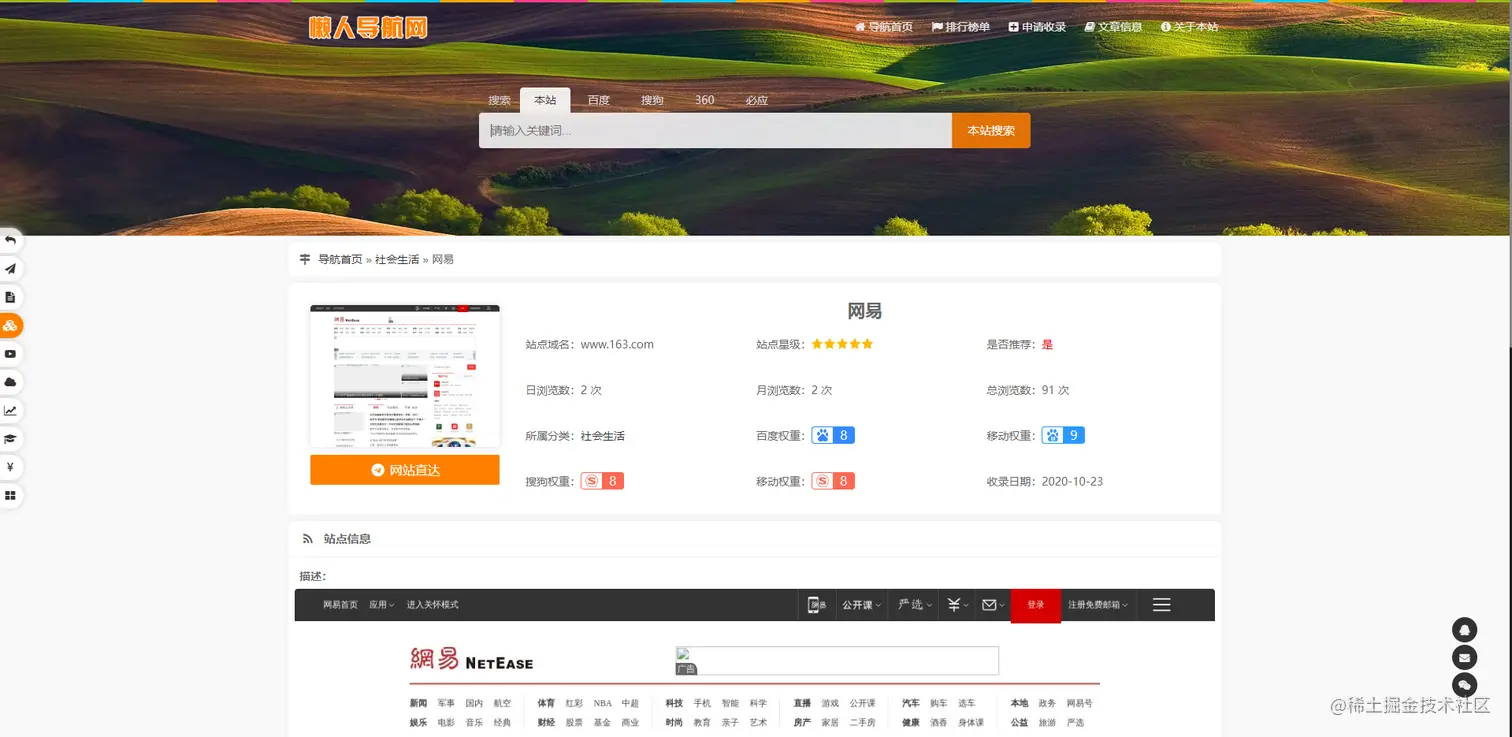Click the 懒人导航网 site logo
This screenshot has height=737, width=1512.
point(368,28)
